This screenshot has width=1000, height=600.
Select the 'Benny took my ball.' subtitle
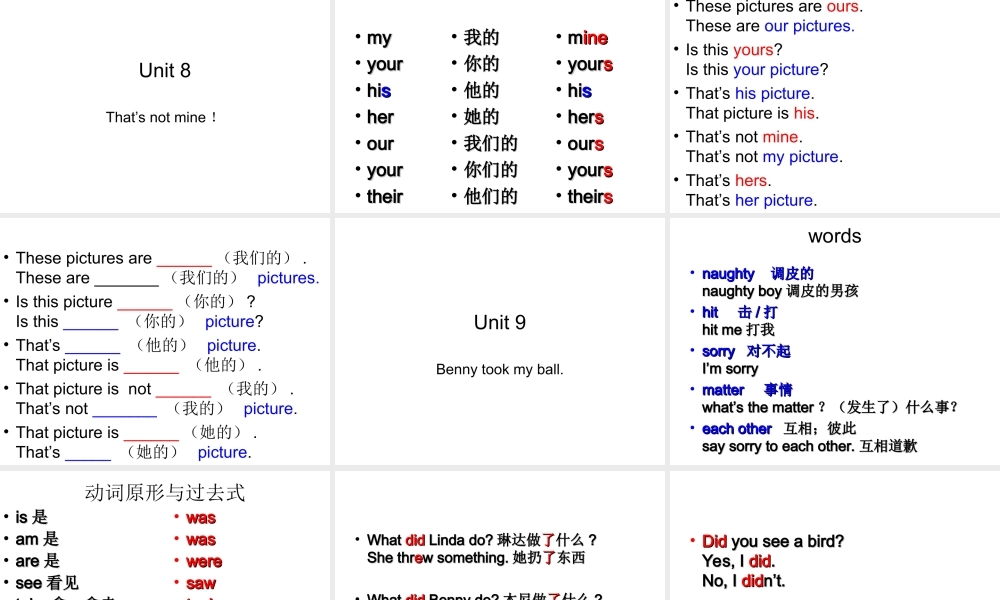[x=499, y=369]
